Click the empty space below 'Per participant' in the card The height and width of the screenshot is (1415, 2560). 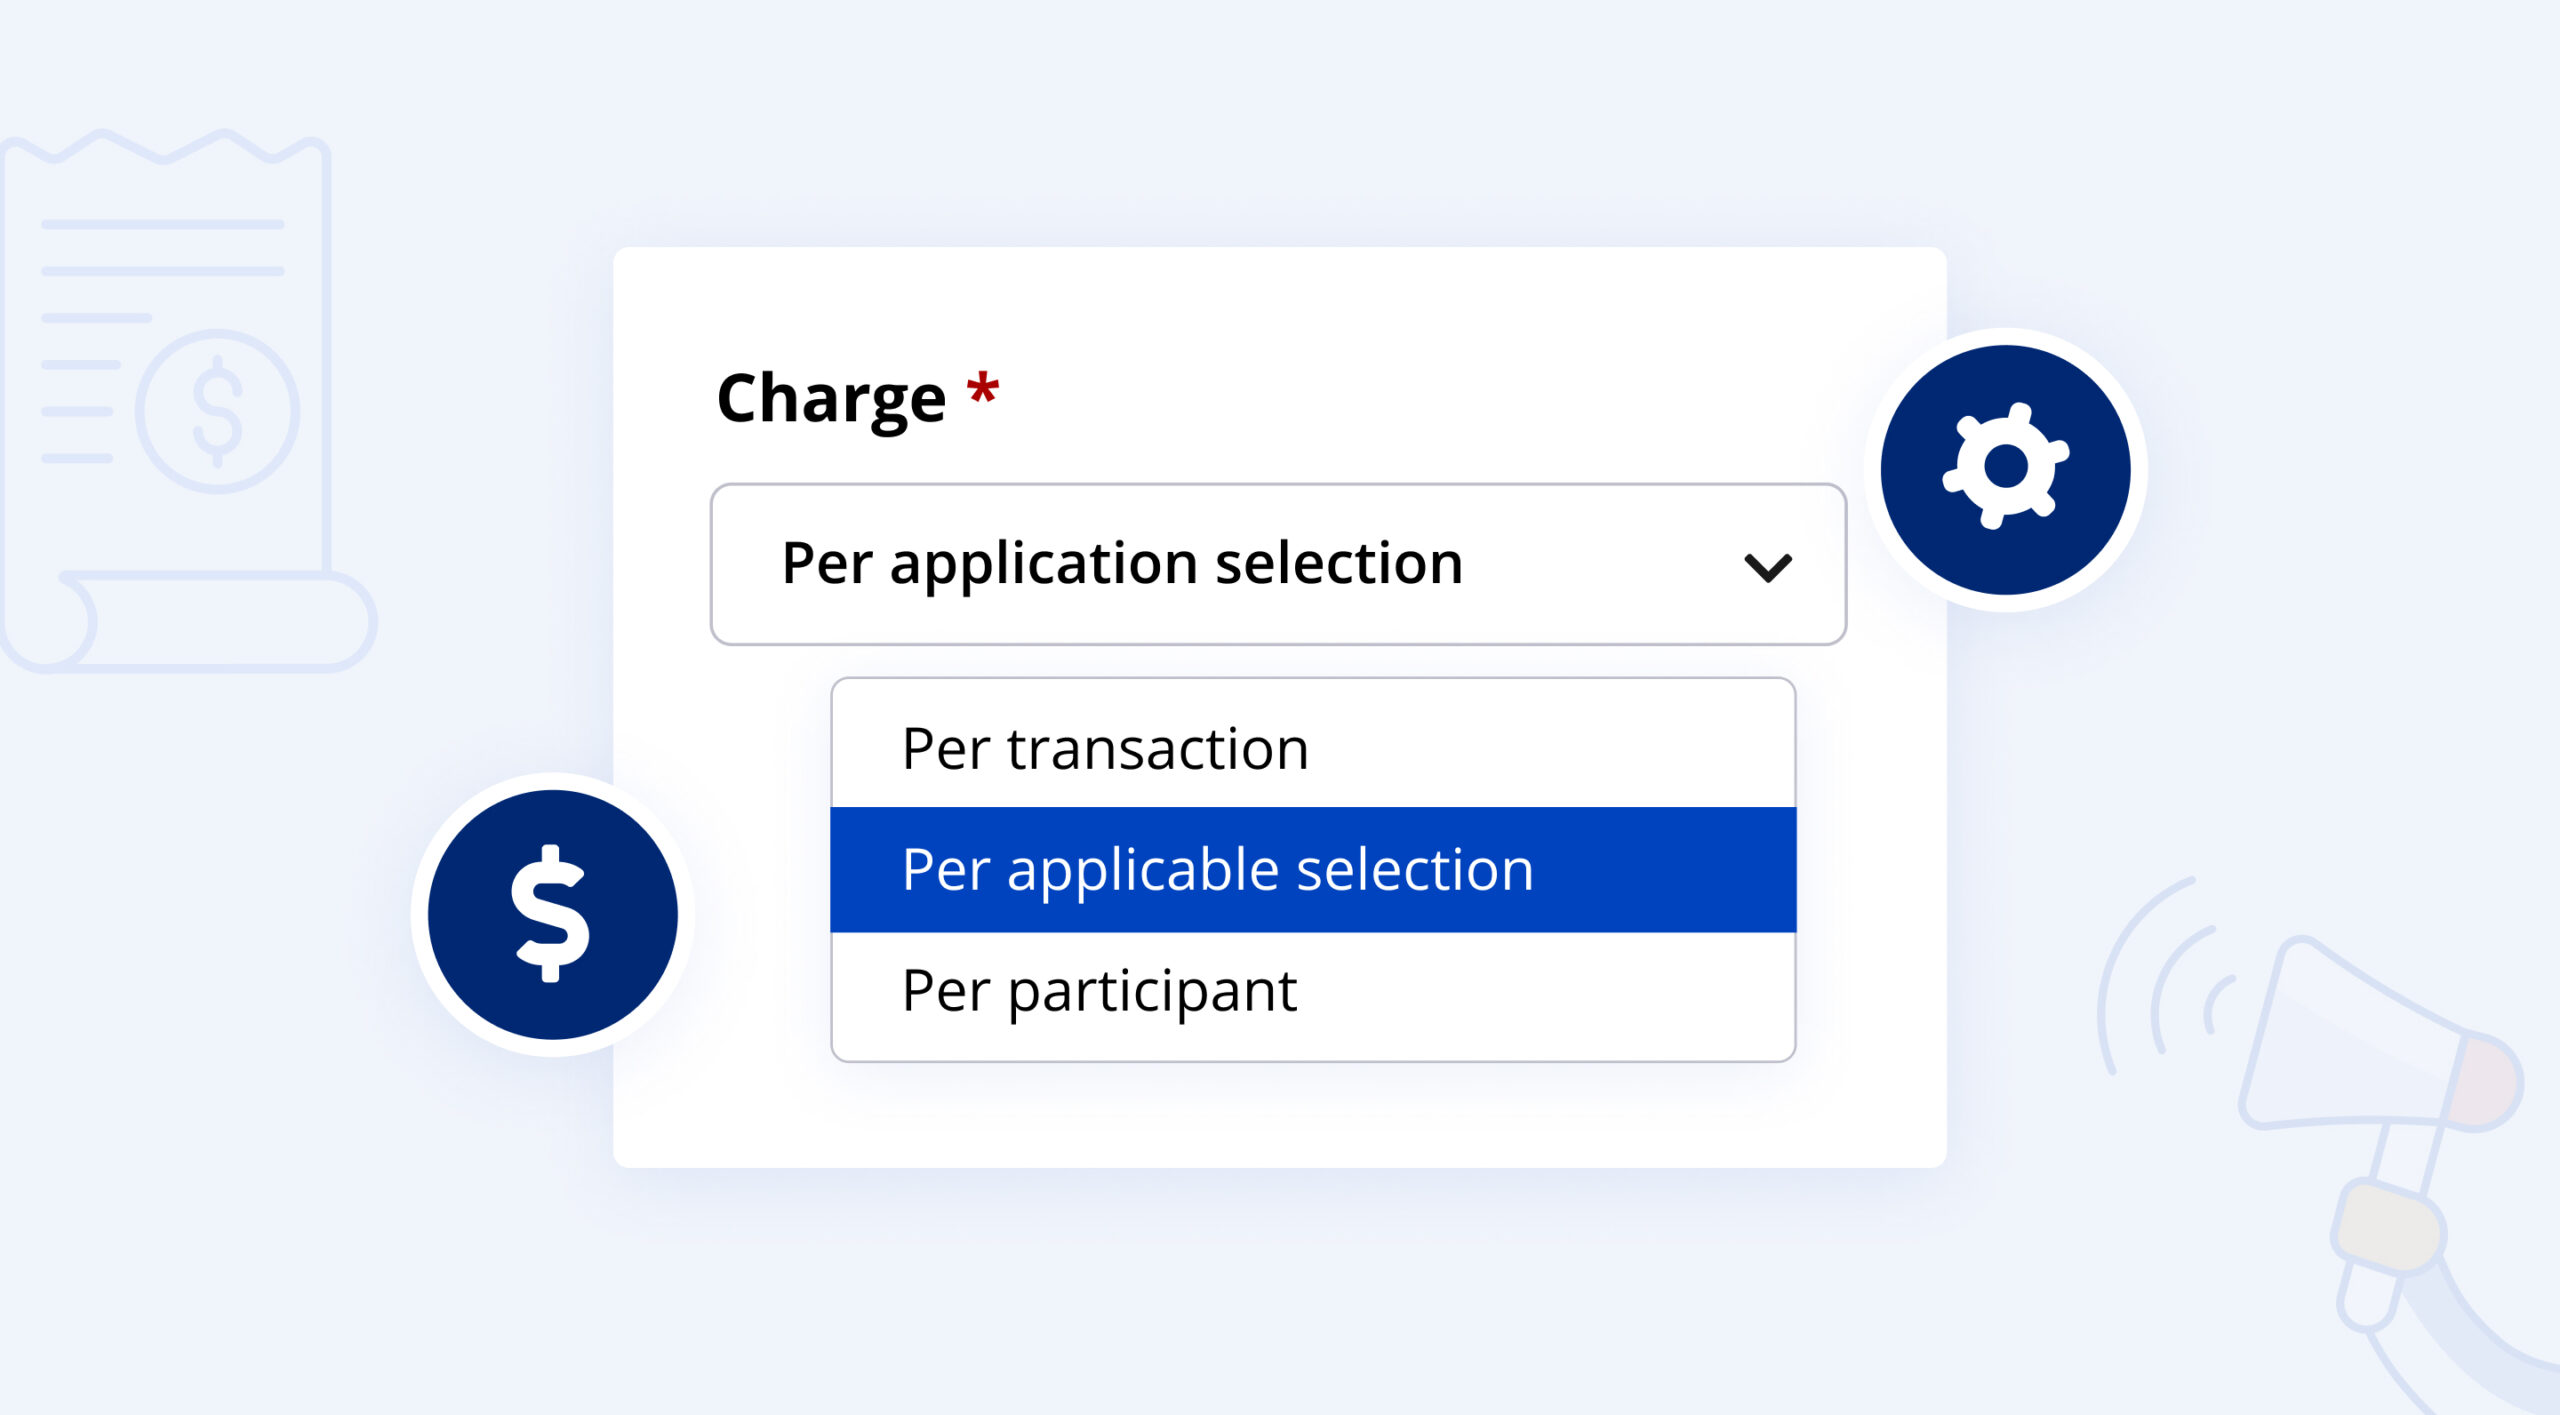[x=1280, y=1115]
